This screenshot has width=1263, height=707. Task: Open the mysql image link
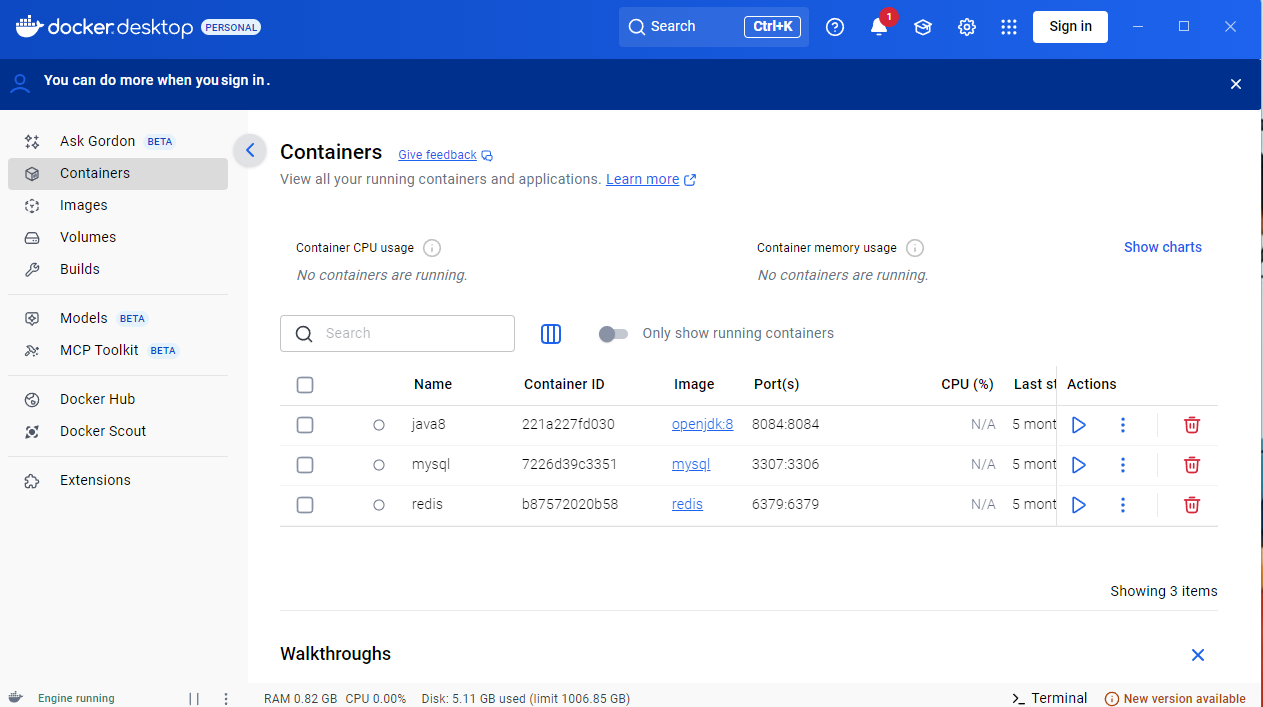691,465
